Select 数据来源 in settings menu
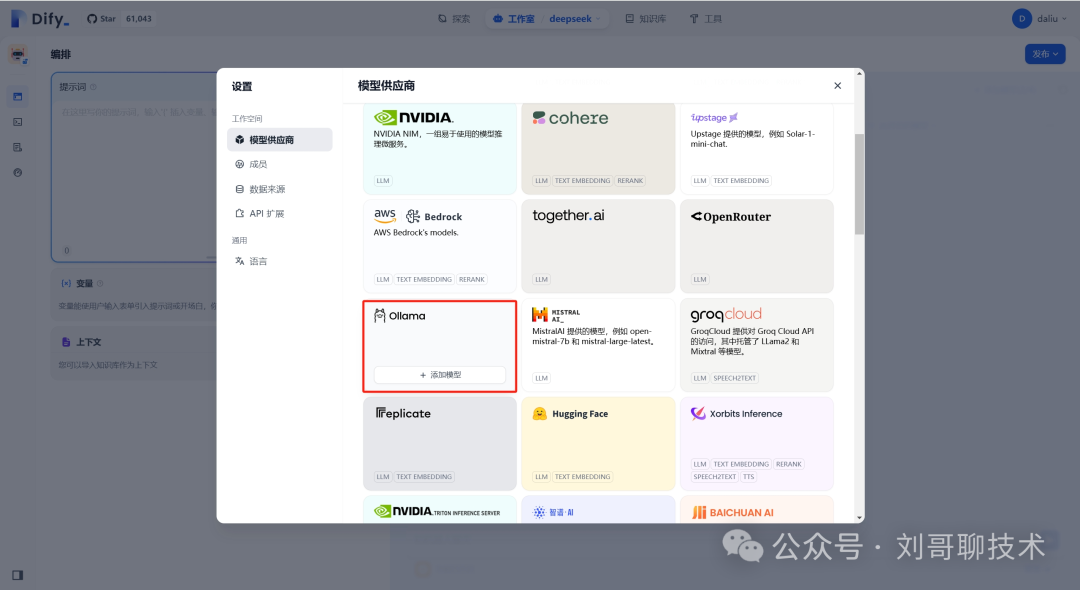 point(280,189)
